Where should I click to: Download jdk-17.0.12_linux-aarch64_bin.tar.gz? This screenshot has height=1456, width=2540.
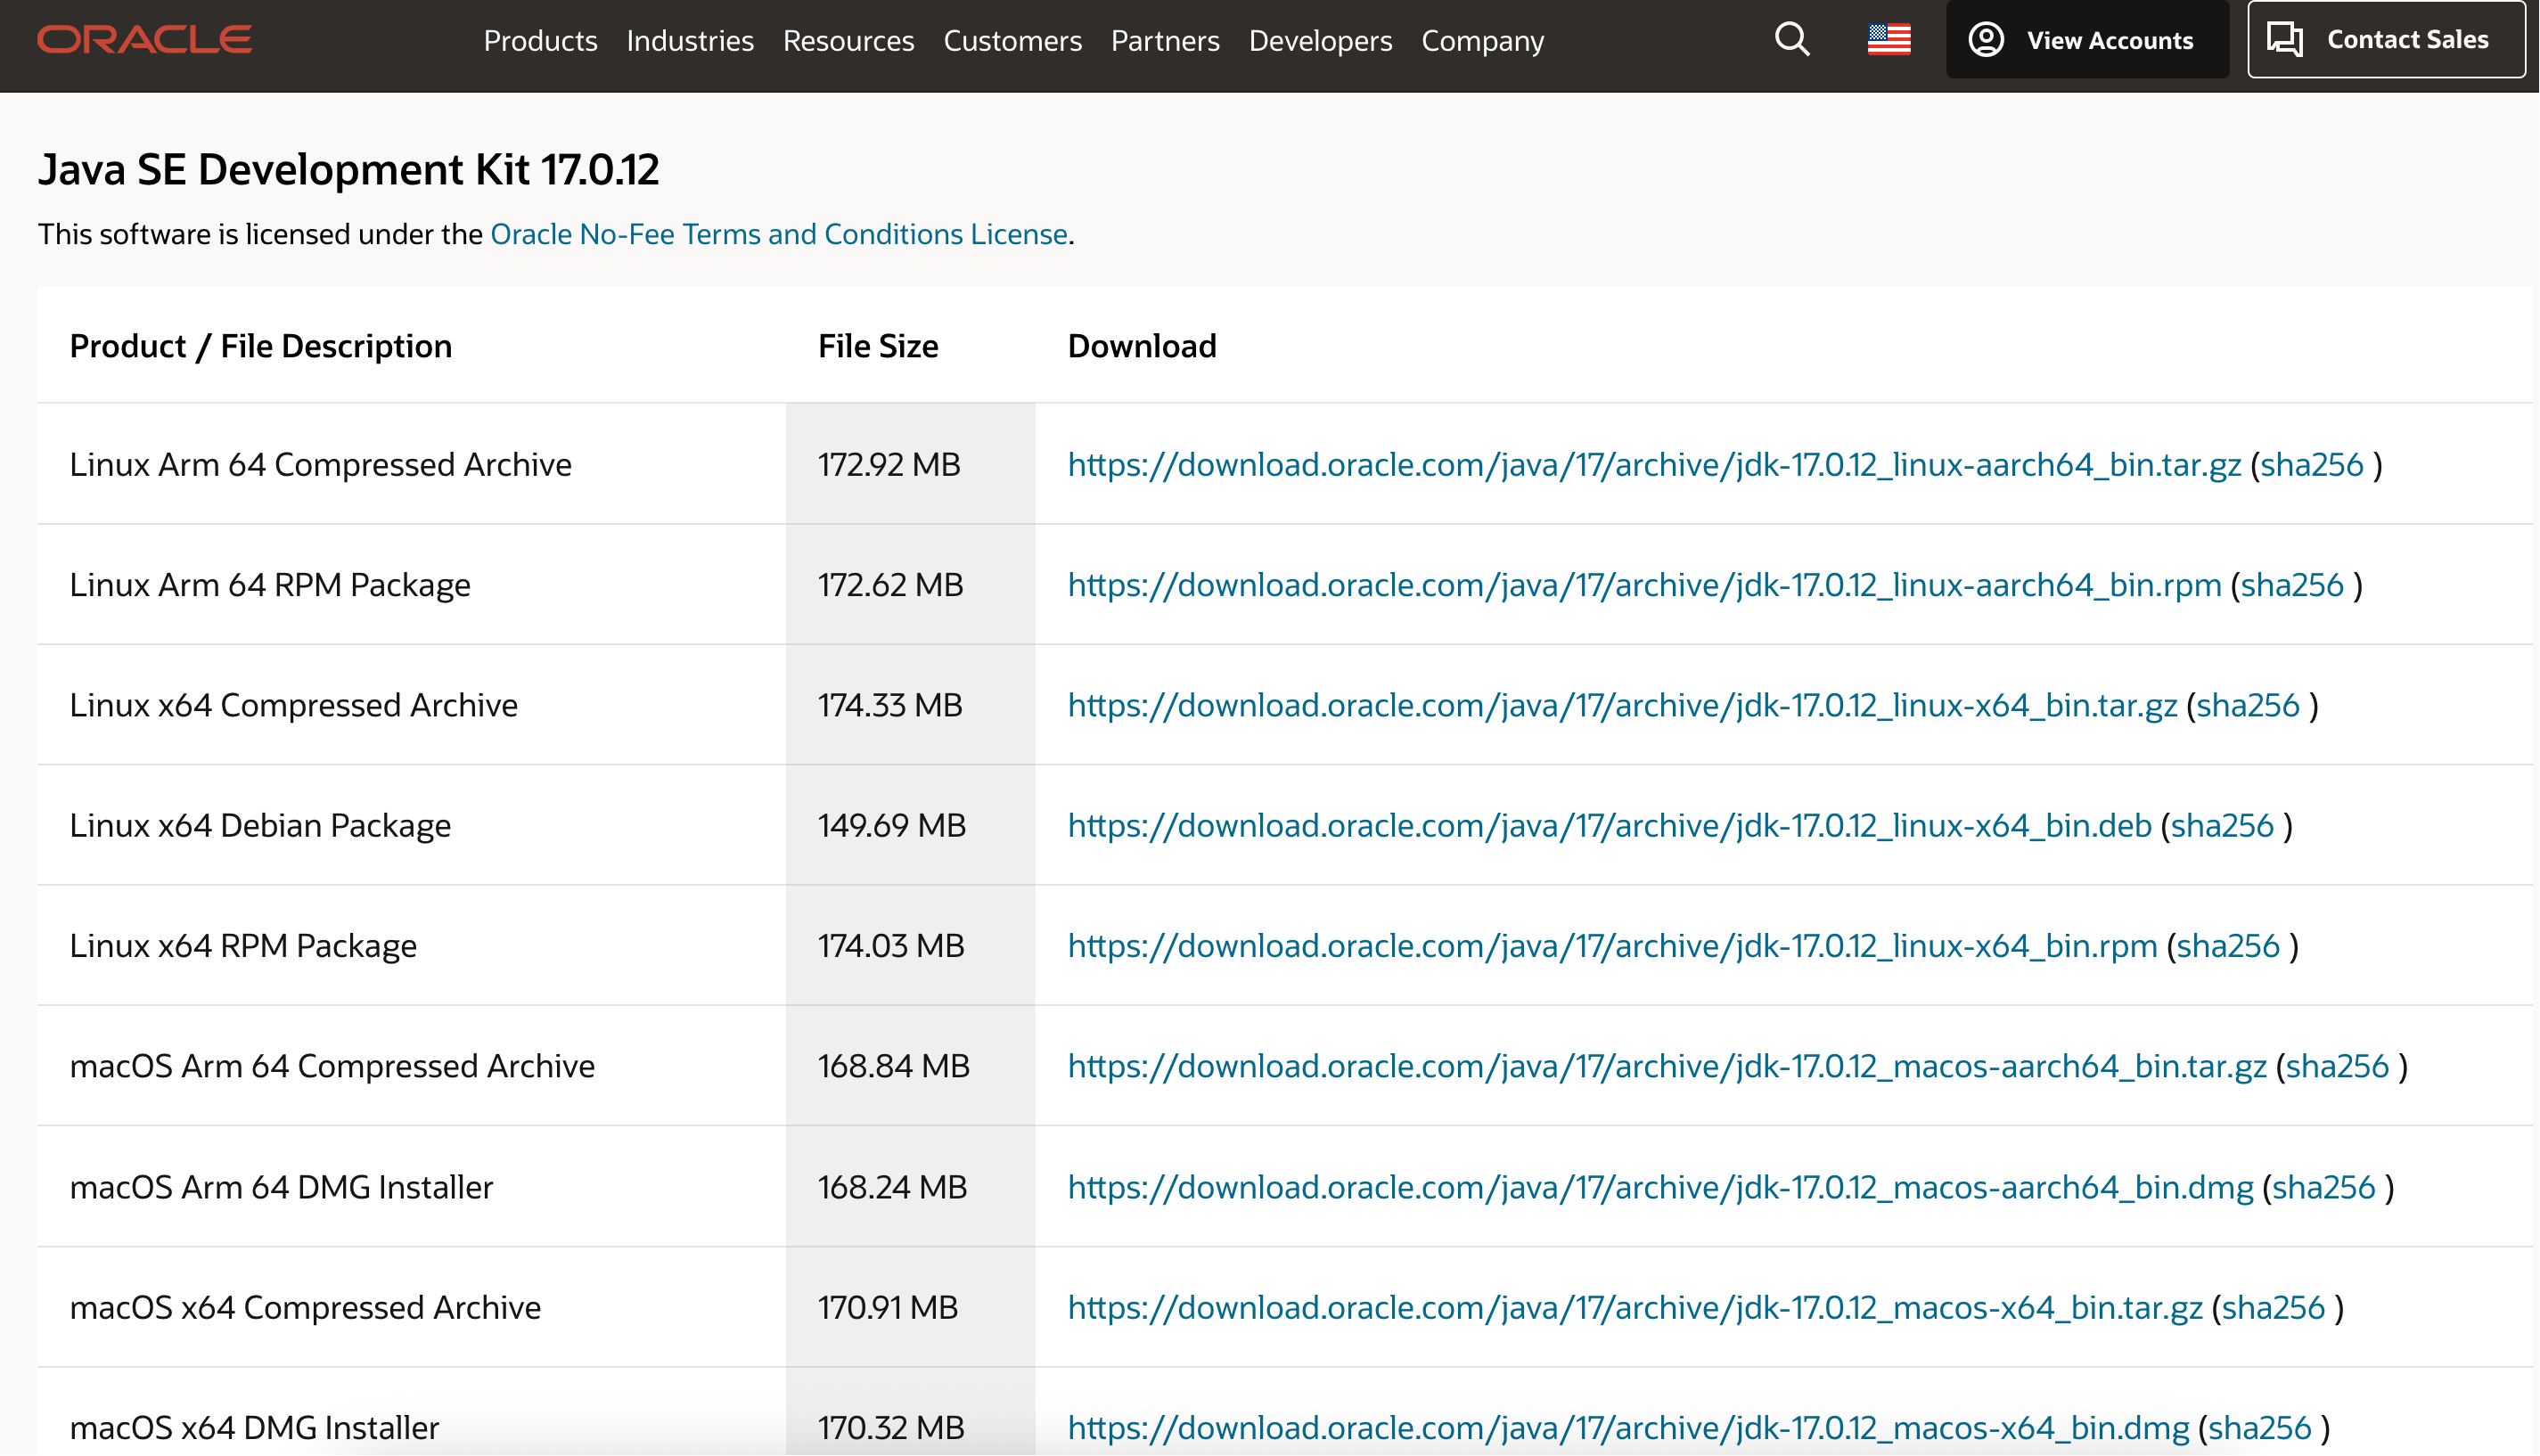pos(1654,464)
